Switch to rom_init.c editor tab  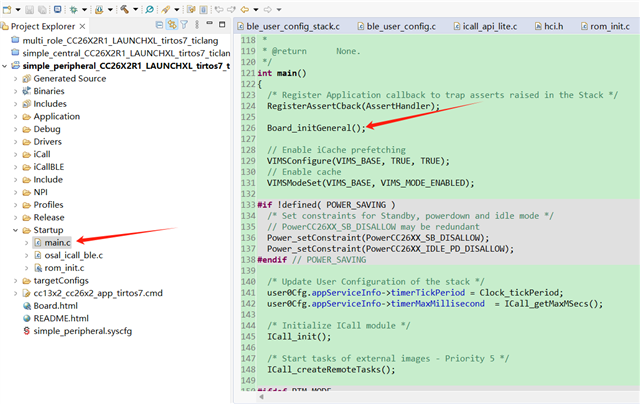[x=604, y=26]
